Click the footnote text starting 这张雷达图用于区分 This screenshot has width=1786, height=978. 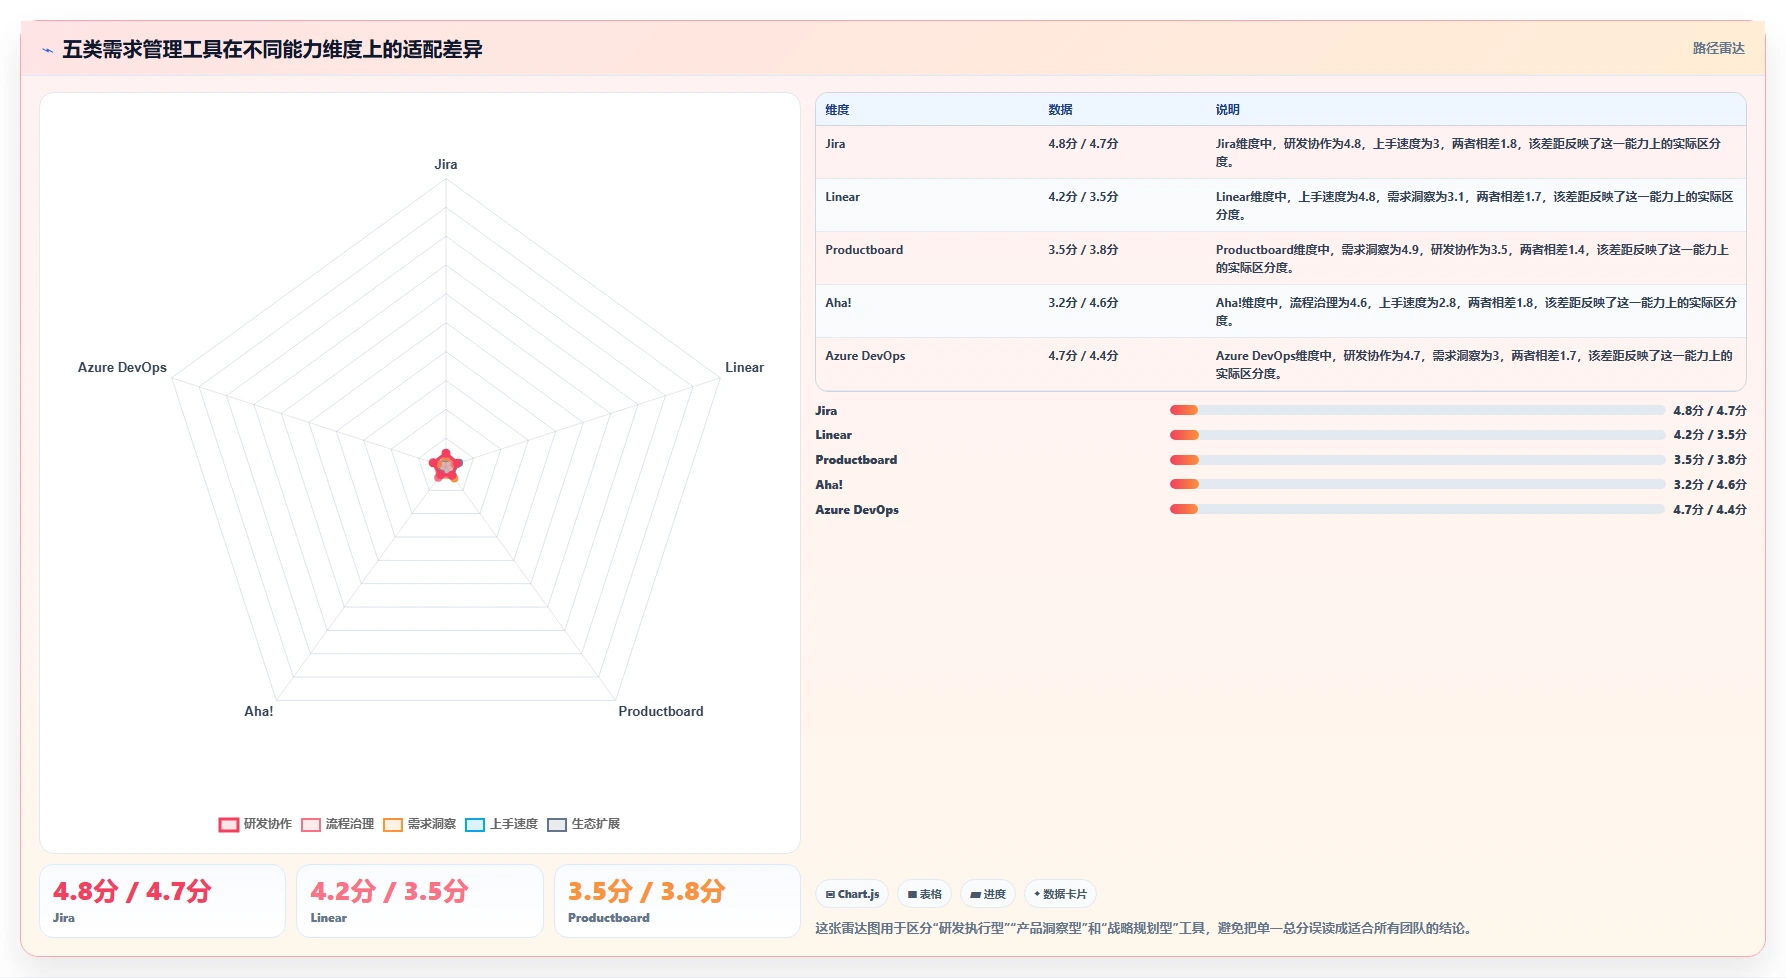[x=1145, y=928]
